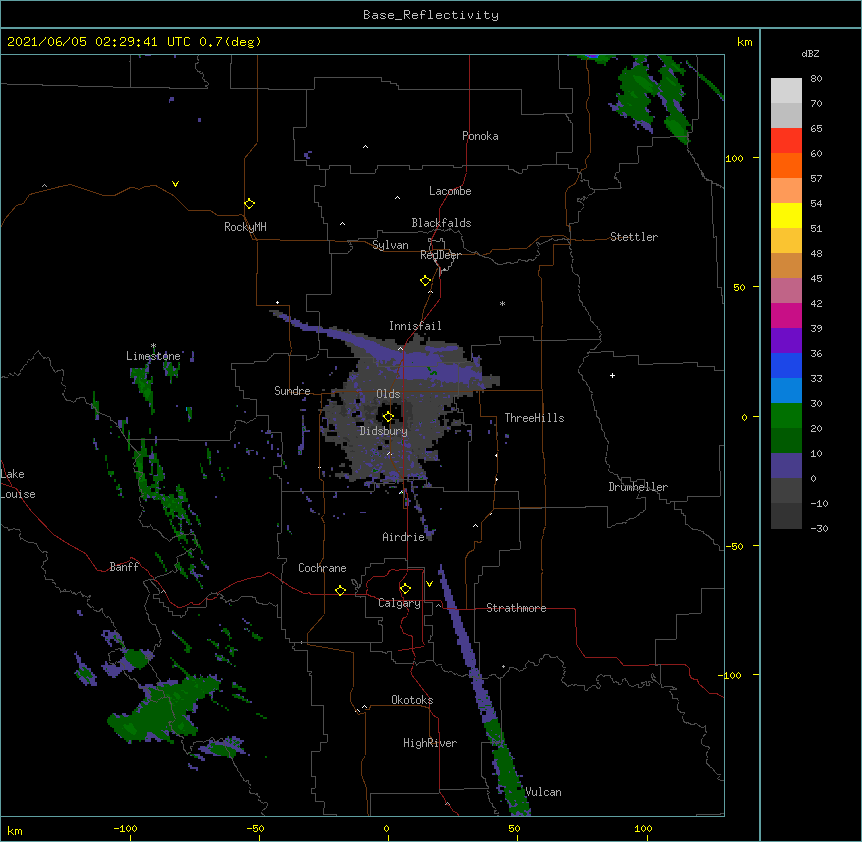
Task: Click the Banff label
Action: pos(124,567)
